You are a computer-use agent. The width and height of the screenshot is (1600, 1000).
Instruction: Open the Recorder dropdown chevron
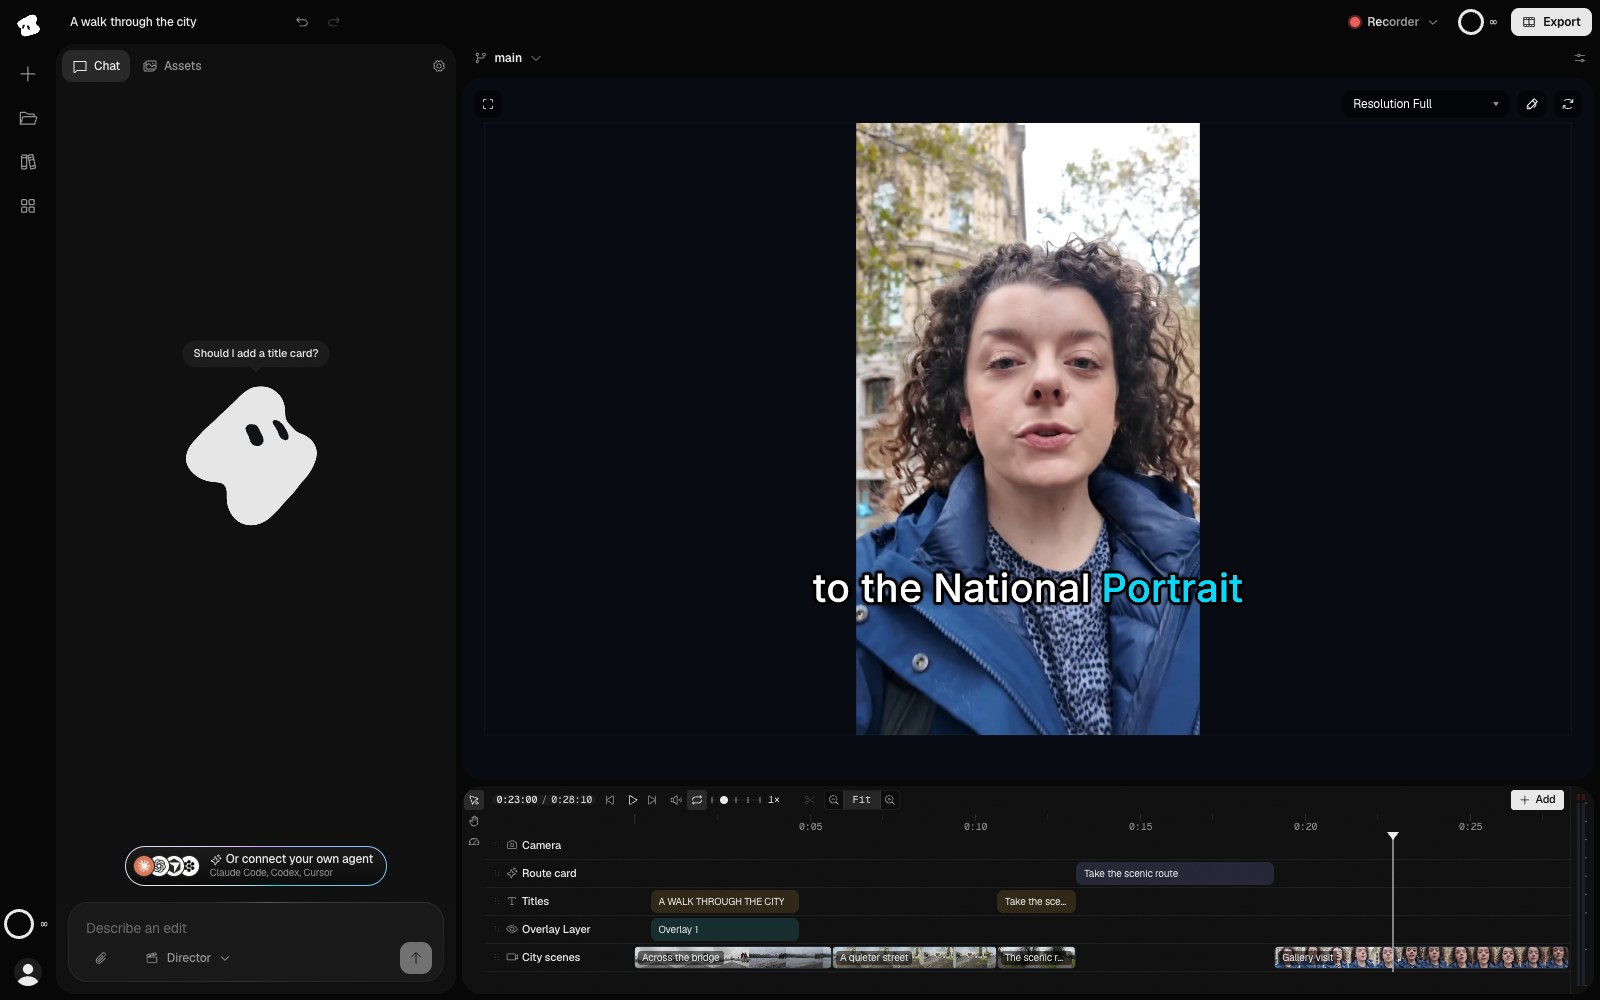coord(1433,22)
